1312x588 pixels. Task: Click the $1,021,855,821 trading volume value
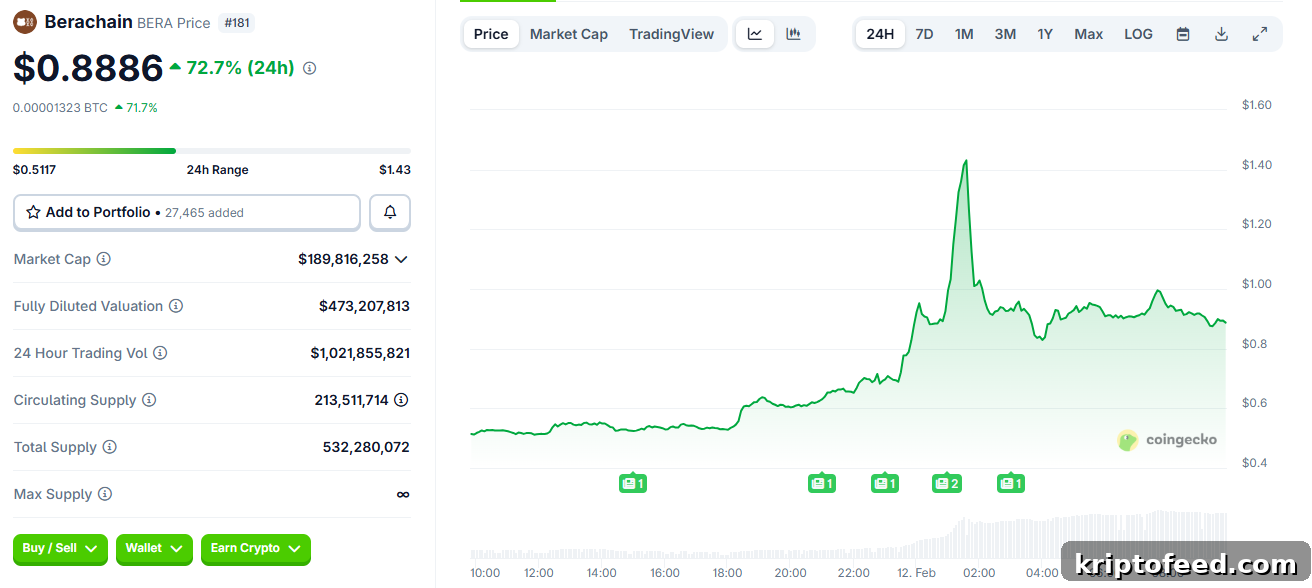click(360, 353)
